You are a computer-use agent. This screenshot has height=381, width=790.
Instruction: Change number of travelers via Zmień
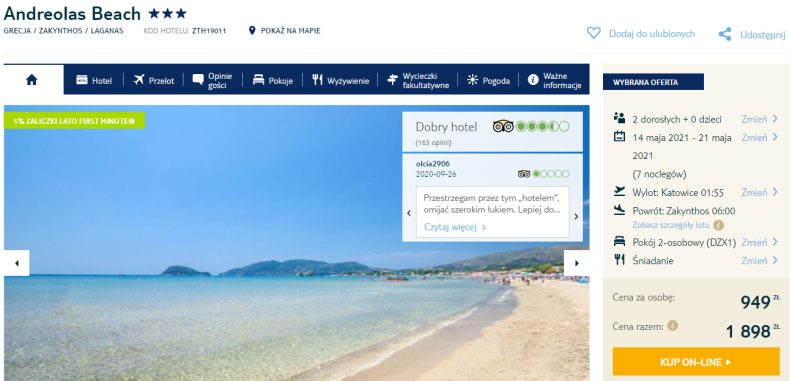tap(759, 119)
